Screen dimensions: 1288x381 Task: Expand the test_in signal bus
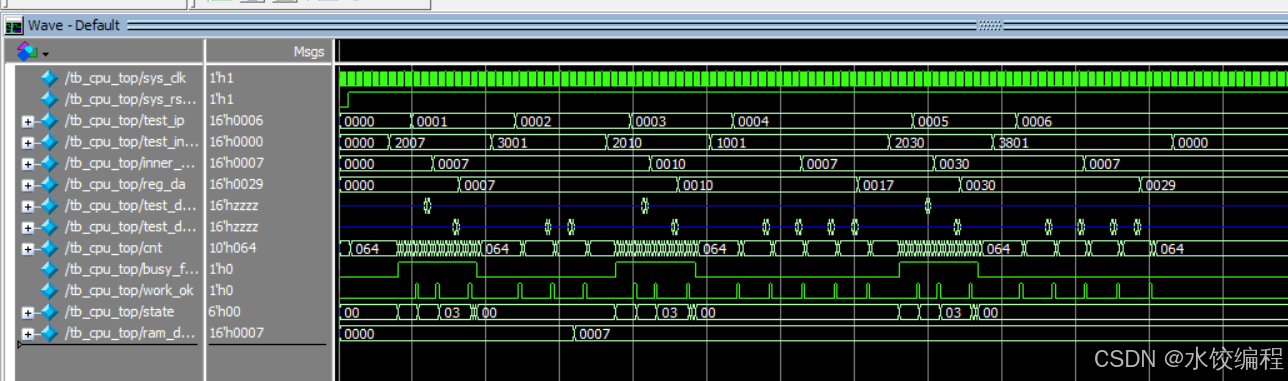[28, 143]
